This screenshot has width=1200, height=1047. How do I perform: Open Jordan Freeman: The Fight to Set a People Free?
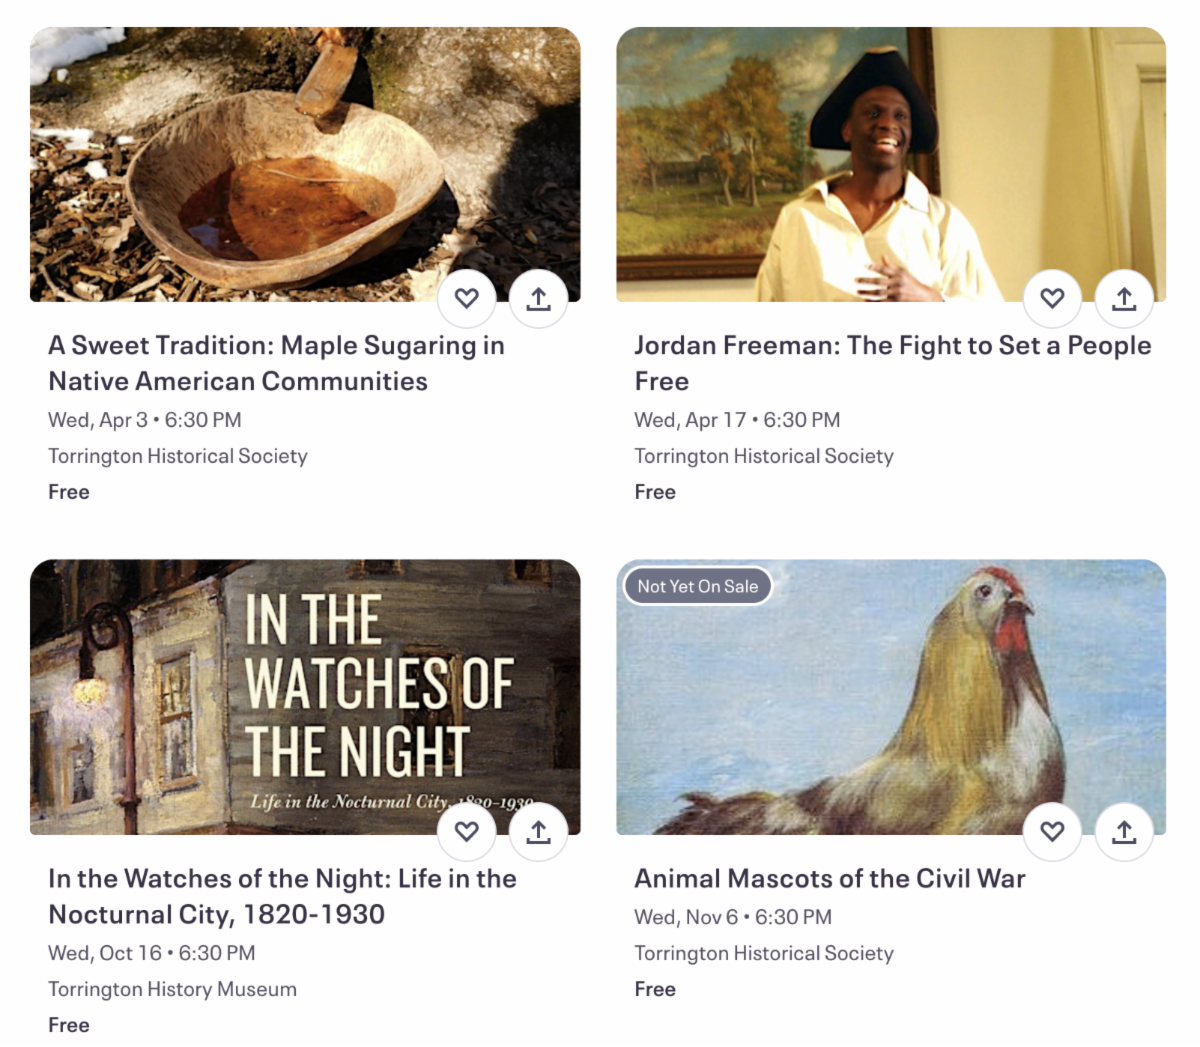(893, 363)
